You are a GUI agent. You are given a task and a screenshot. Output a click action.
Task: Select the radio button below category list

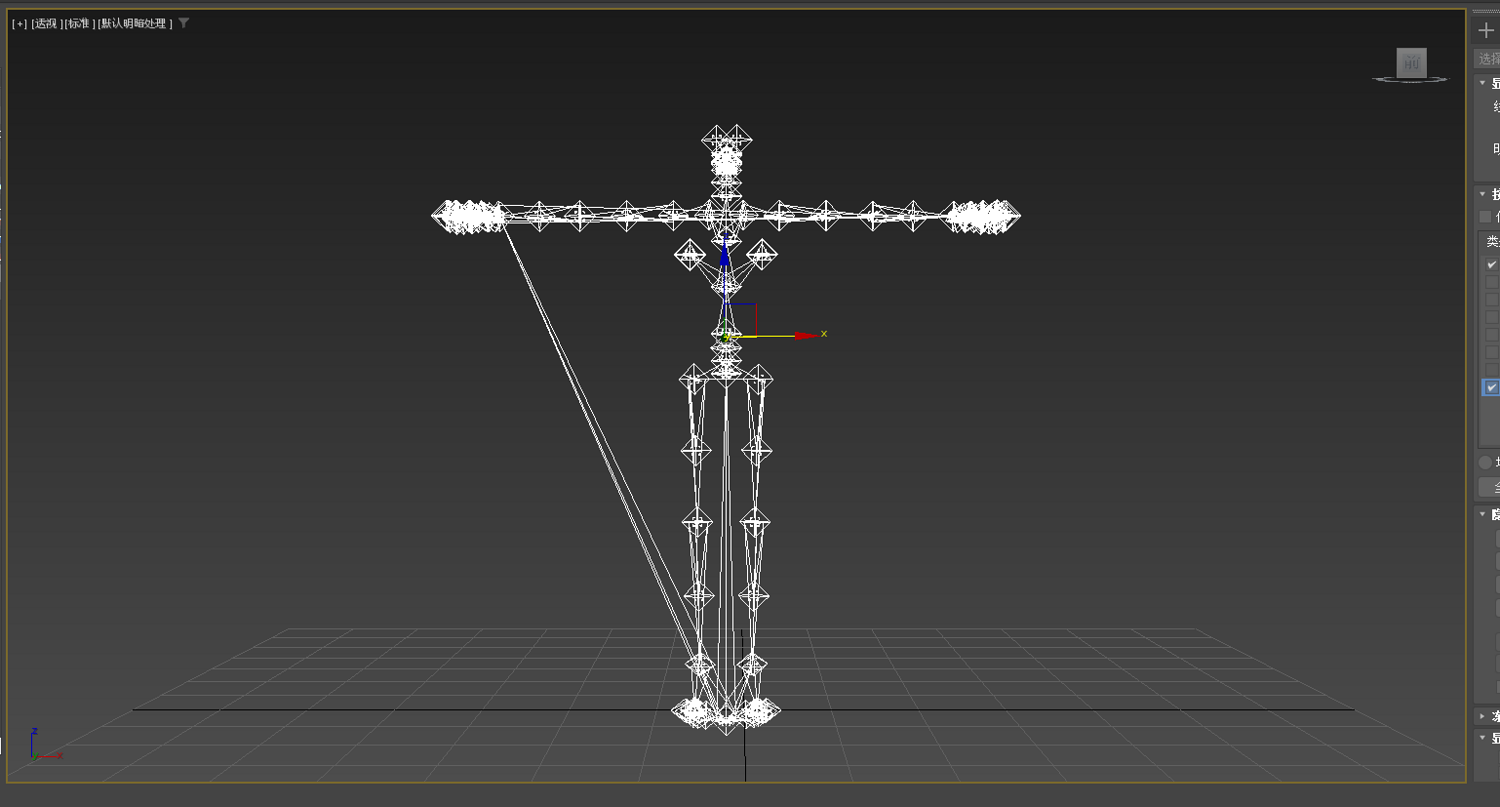click(1485, 462)
